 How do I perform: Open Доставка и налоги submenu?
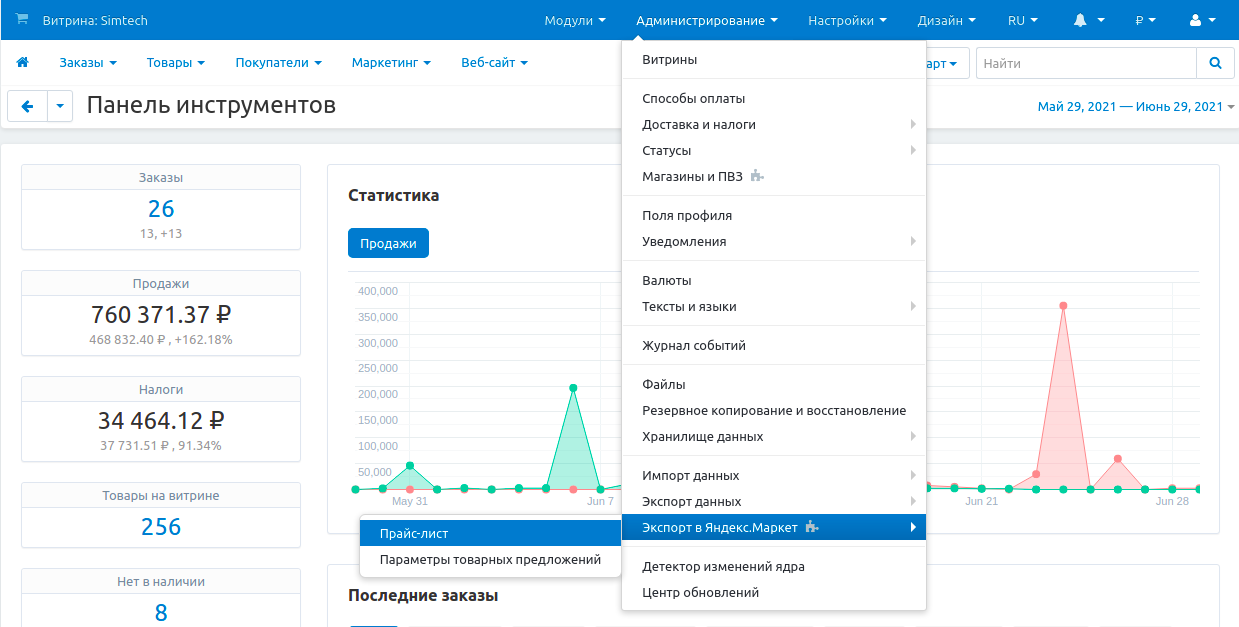[x=699, y=125]
